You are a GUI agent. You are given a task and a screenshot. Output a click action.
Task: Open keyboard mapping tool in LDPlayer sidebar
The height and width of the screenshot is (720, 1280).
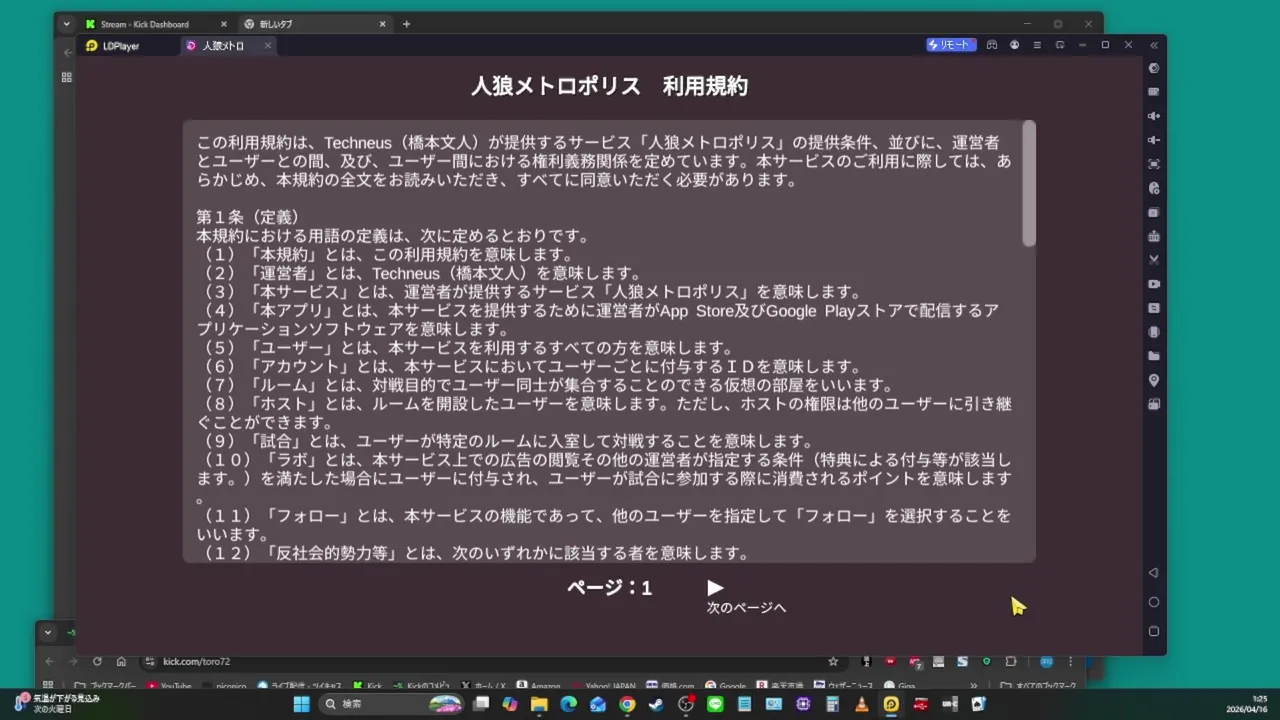point(1154,92)
